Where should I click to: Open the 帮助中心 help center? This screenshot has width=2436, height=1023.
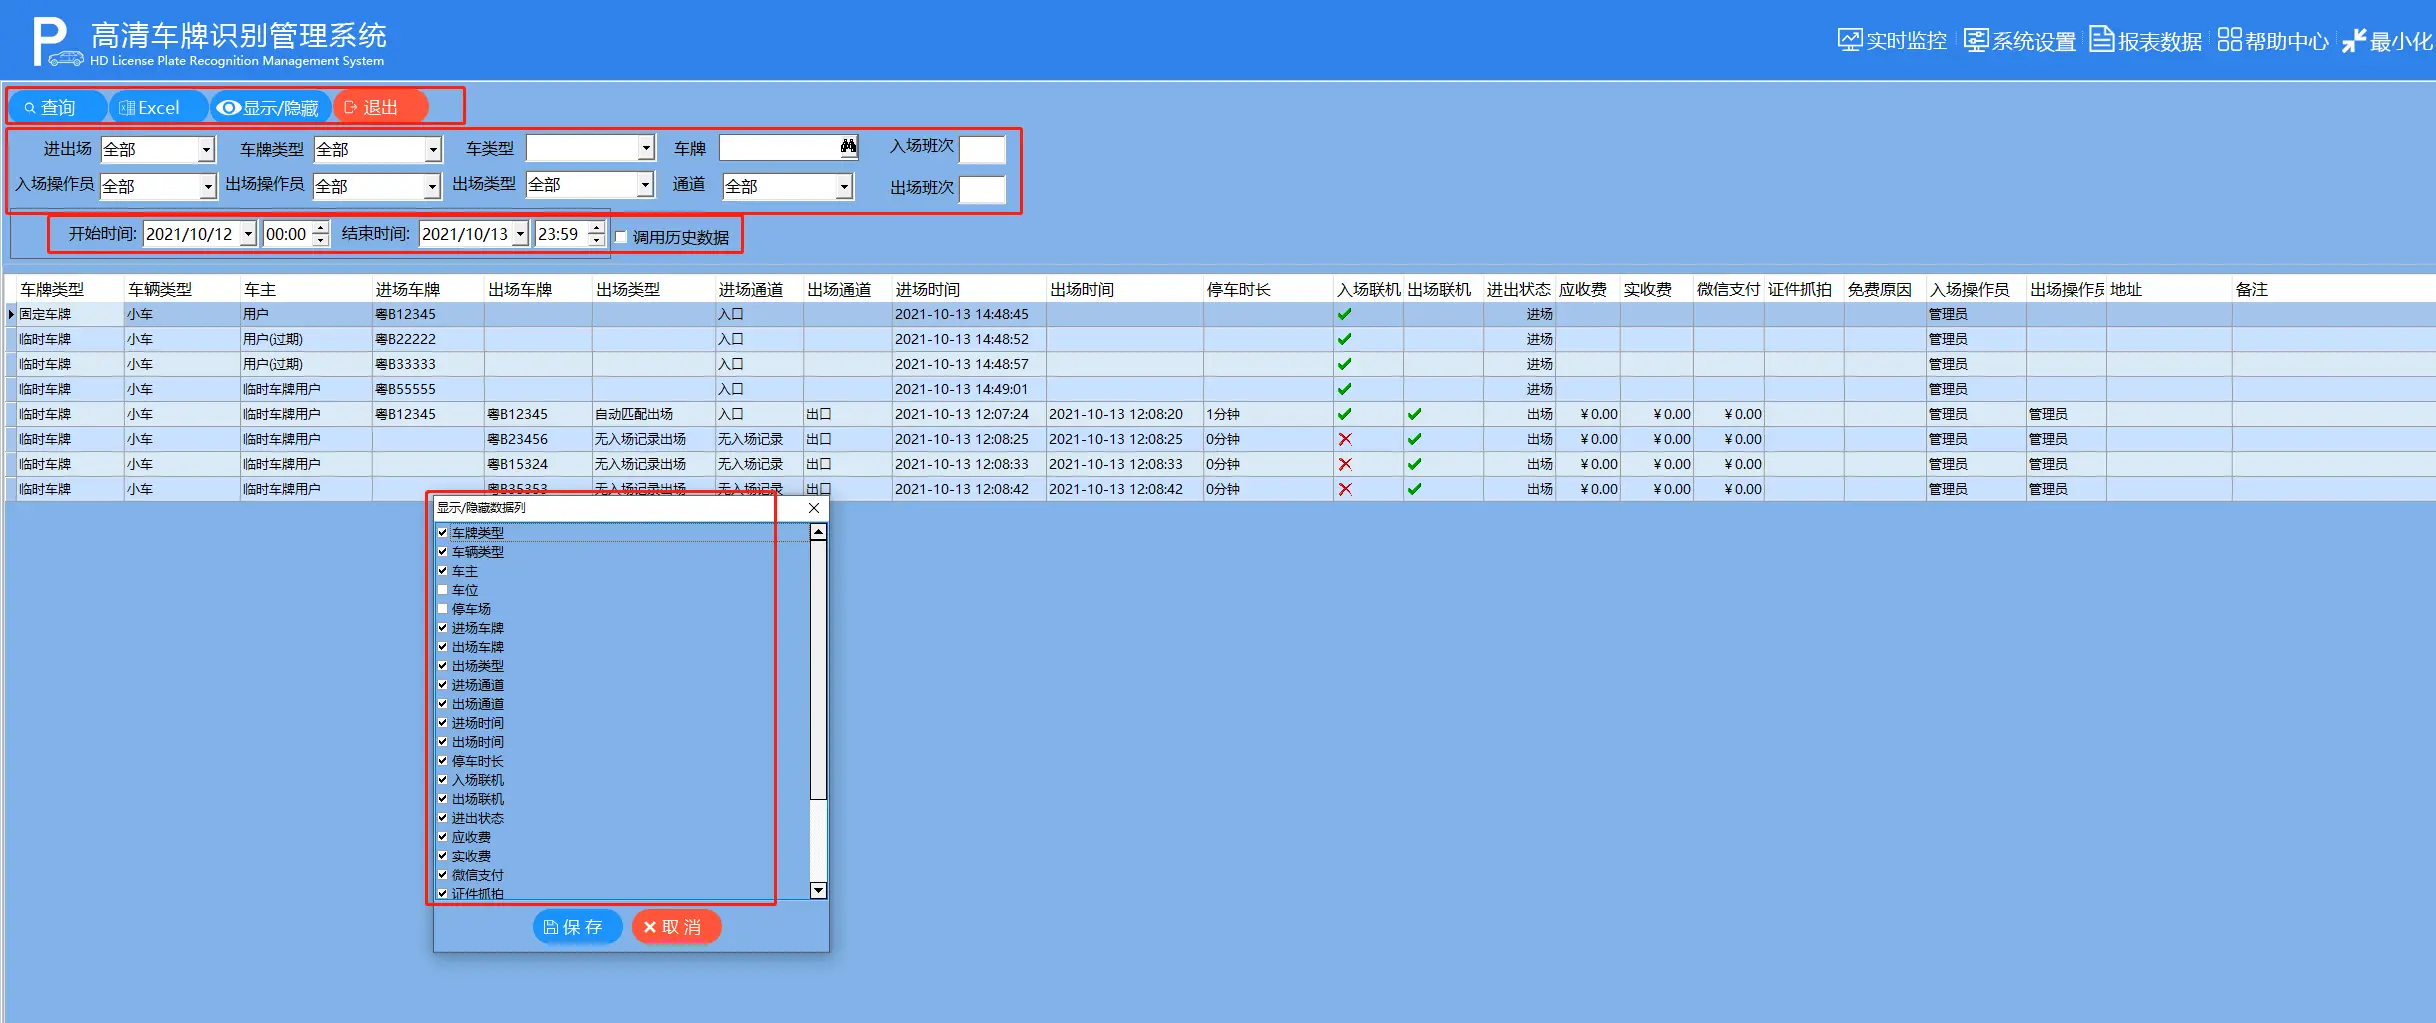(2273, 41)
